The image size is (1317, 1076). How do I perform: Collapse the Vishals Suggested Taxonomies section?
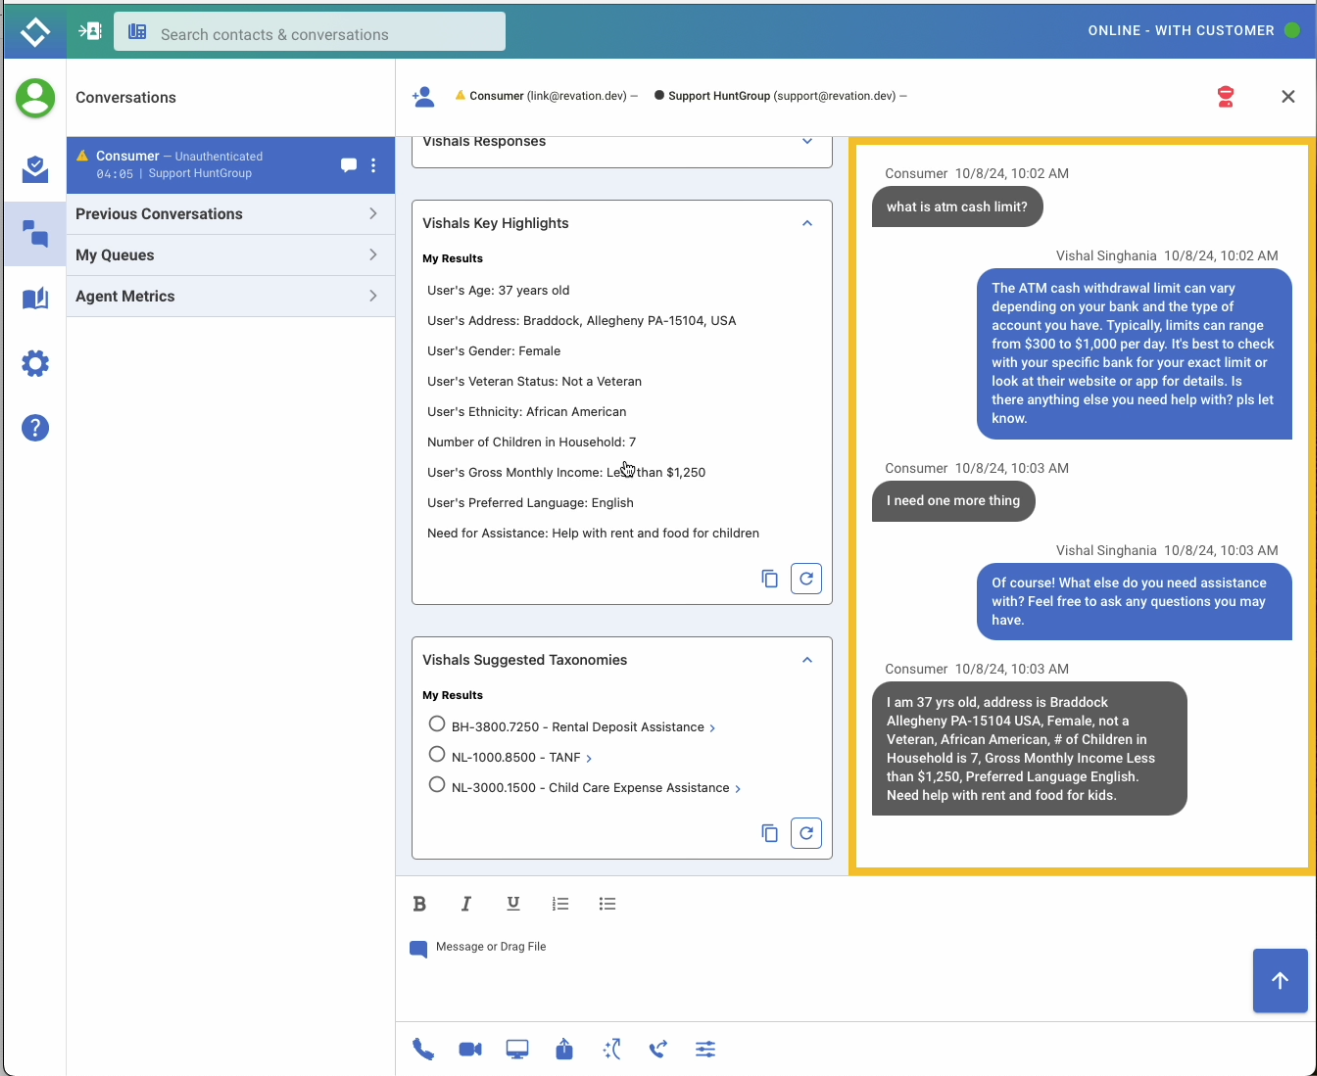point(807,660)
